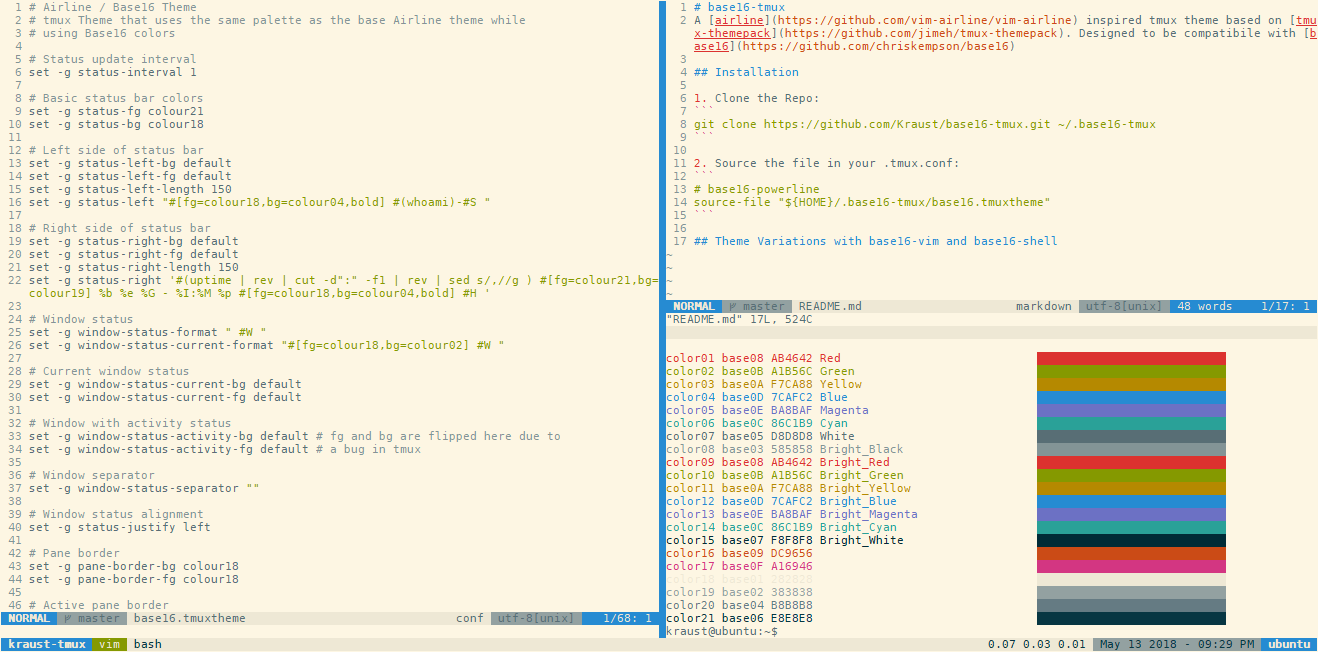
Task: Switch to the bash tmux window
Action: 148,644
